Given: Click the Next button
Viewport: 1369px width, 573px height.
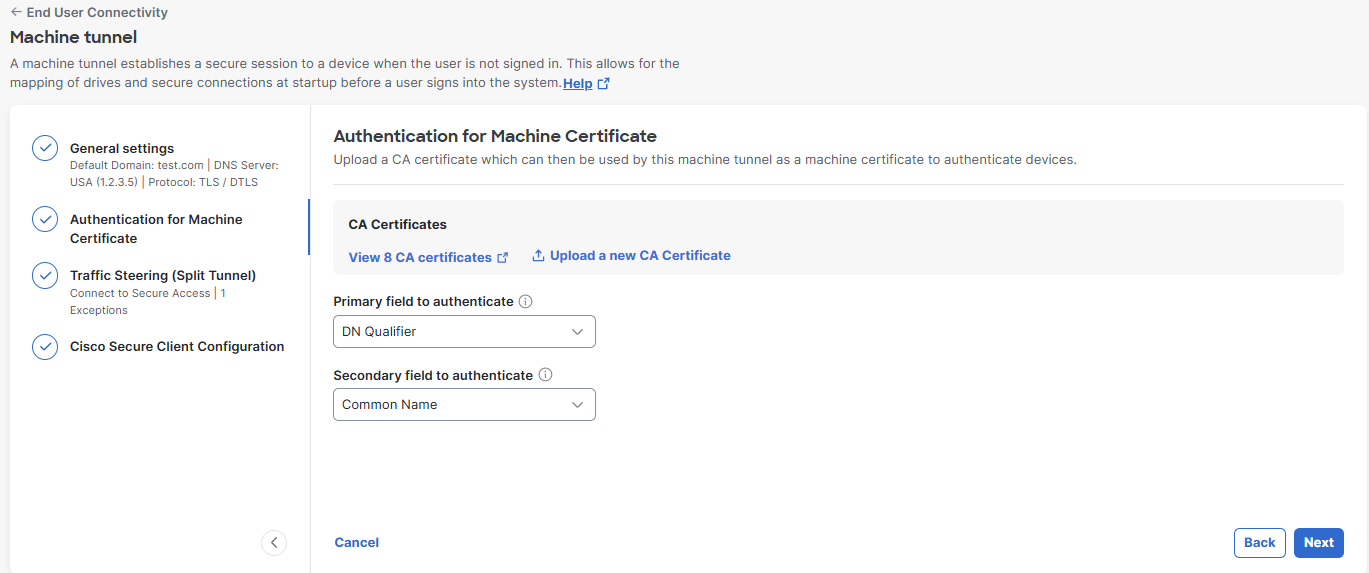Looking at the screenshot, I should 1318,542.
